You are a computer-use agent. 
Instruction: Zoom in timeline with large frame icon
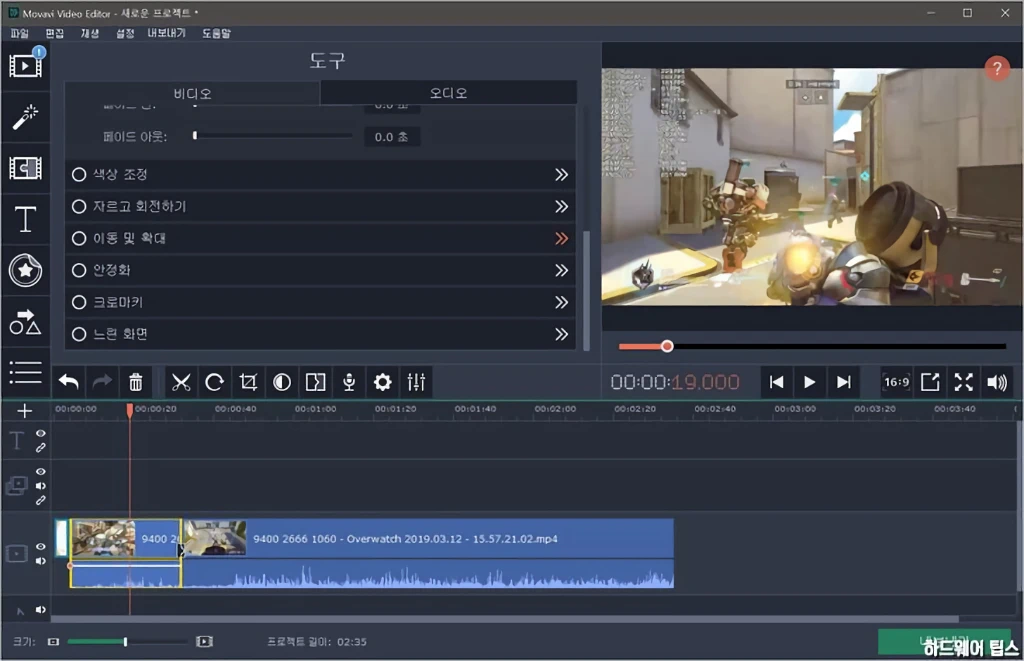click(x=204, y=642)
